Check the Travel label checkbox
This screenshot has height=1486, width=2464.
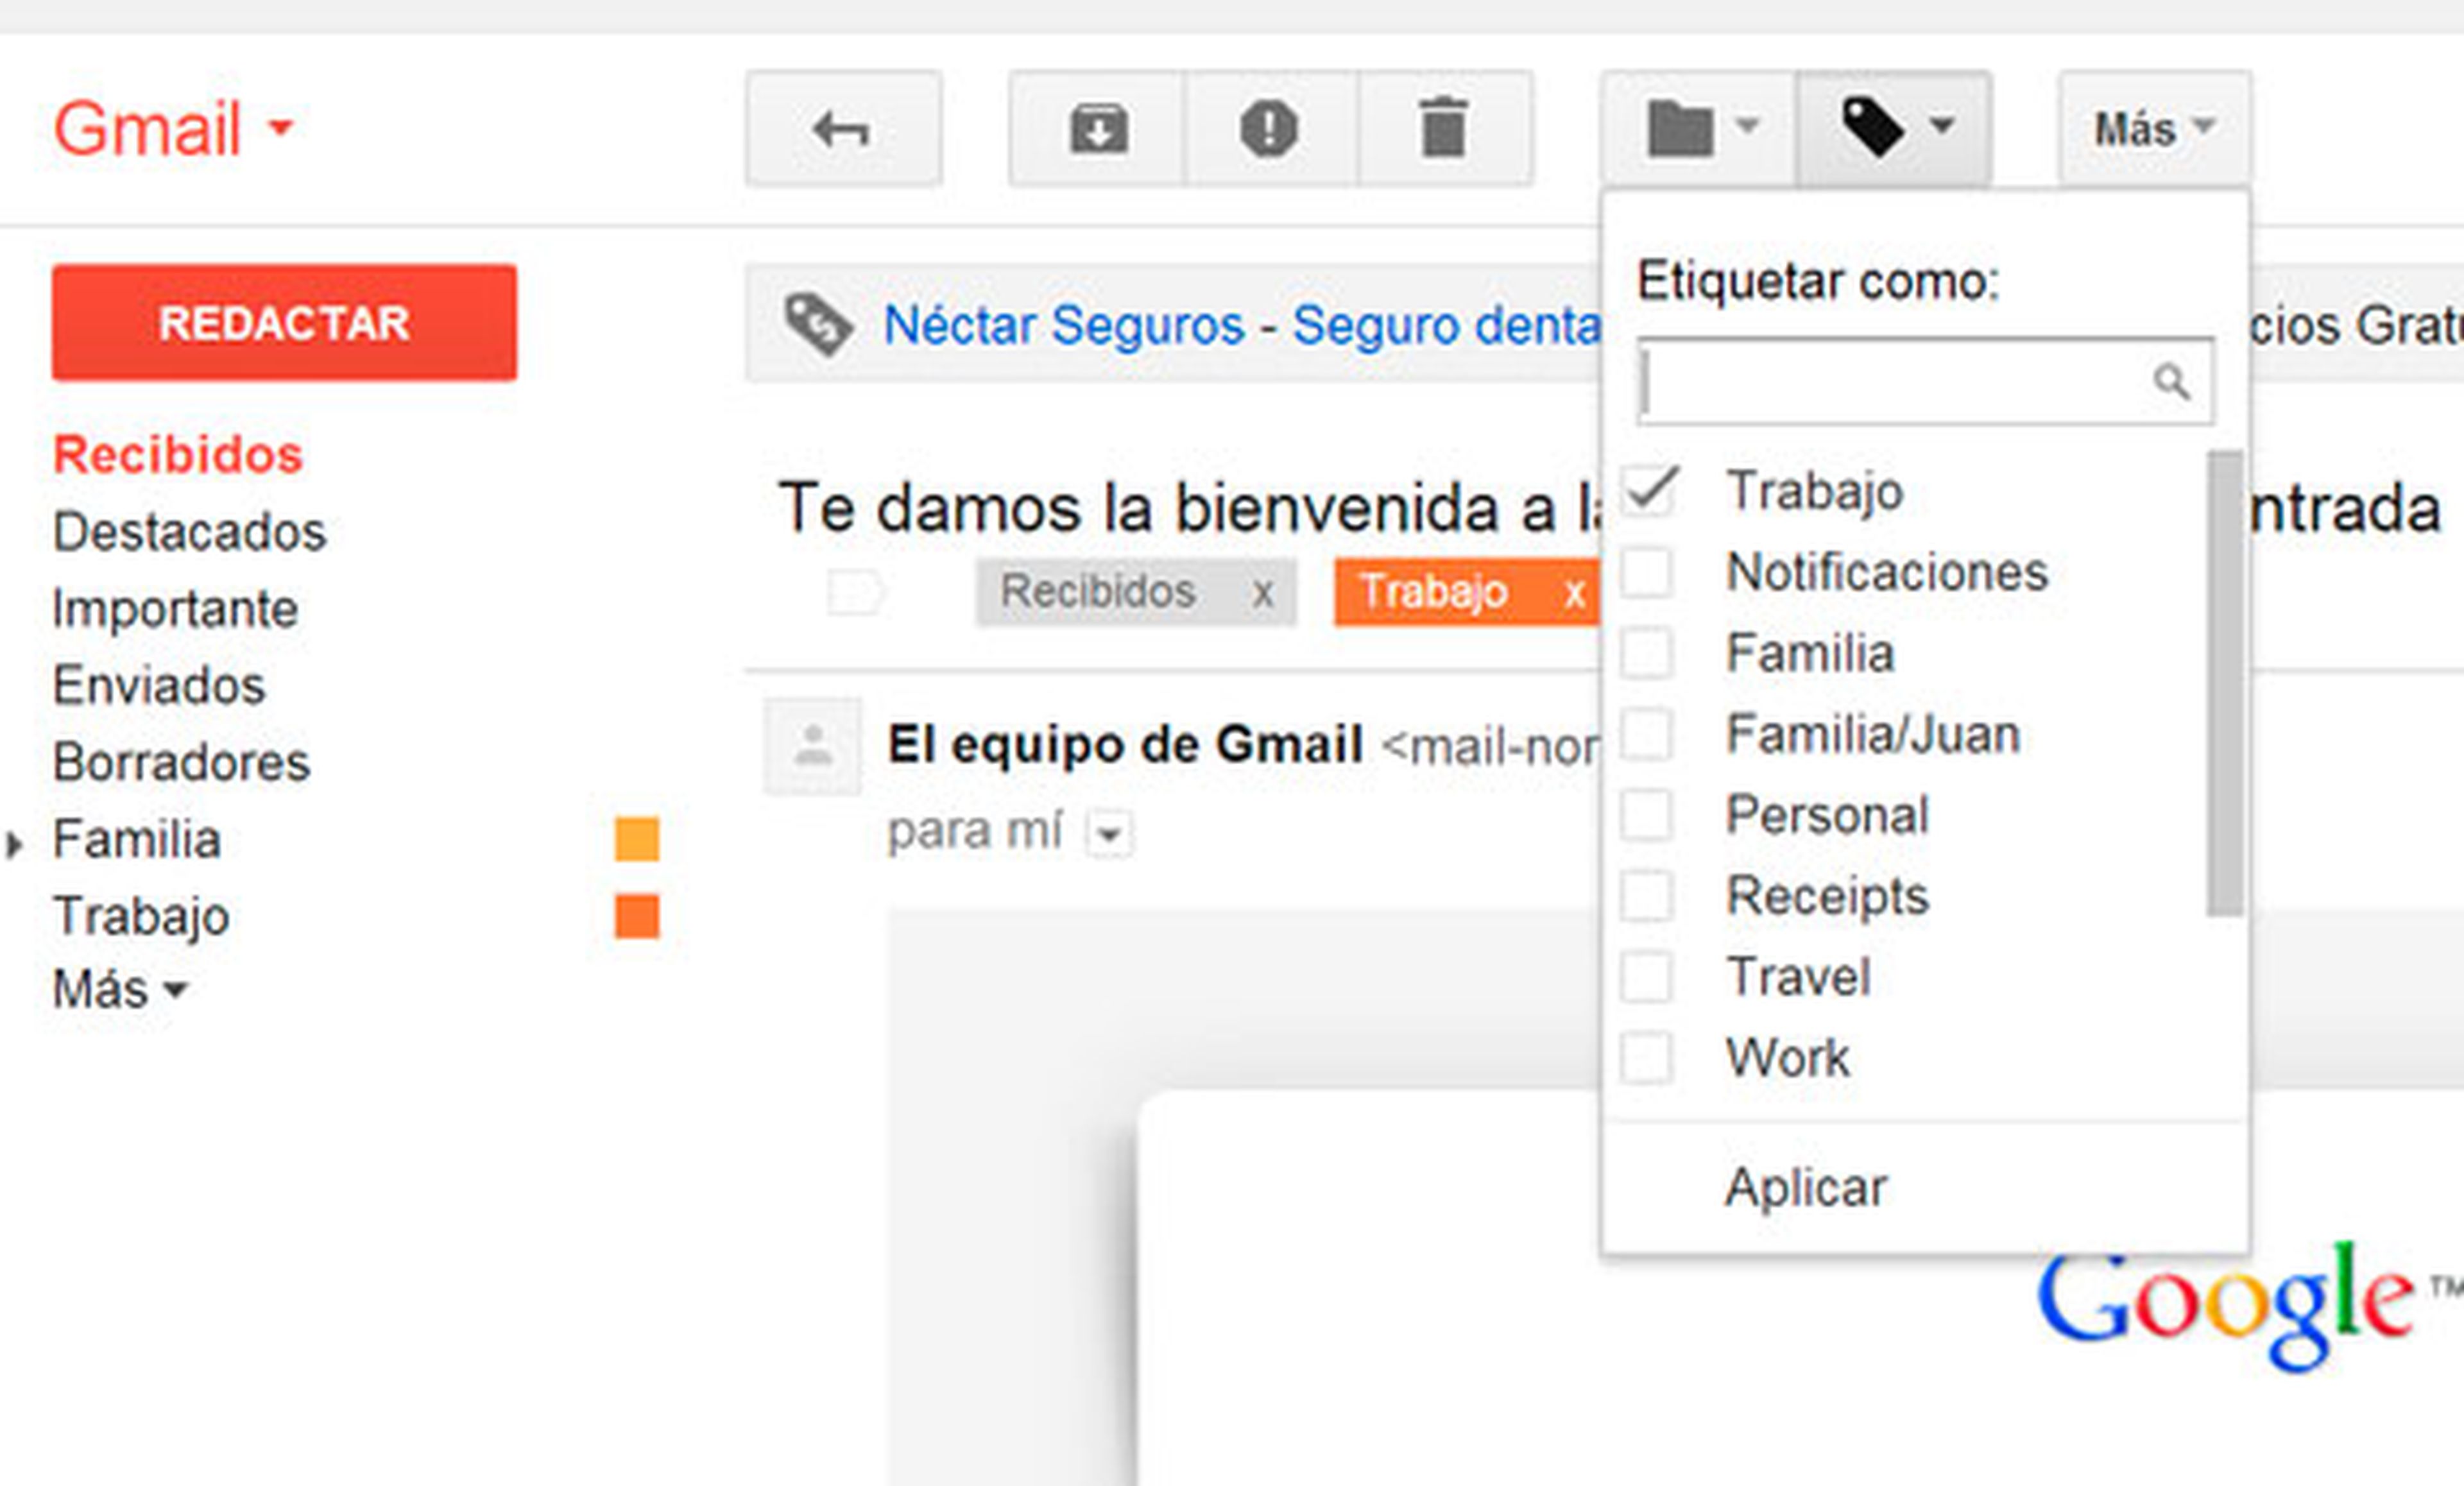[x=1647, y=977]
